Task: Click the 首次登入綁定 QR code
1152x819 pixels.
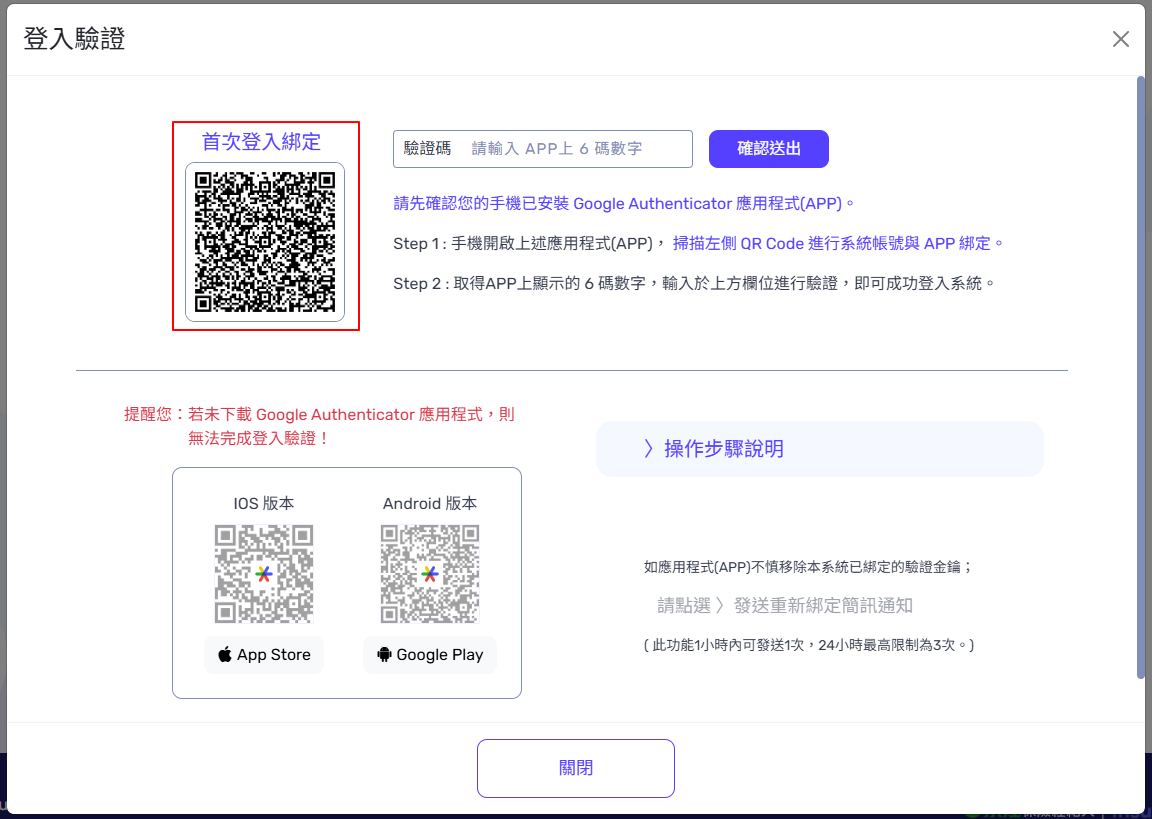Action: [x=265, y=242]
